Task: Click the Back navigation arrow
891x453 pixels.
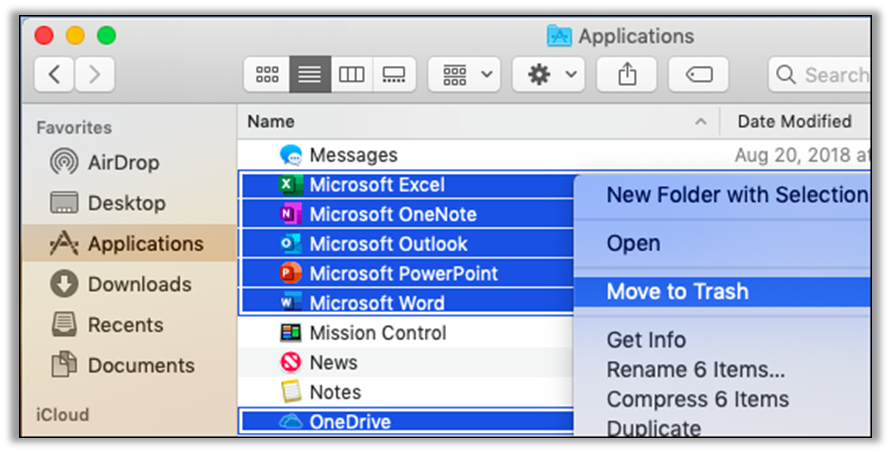Action: coord(54,74)
